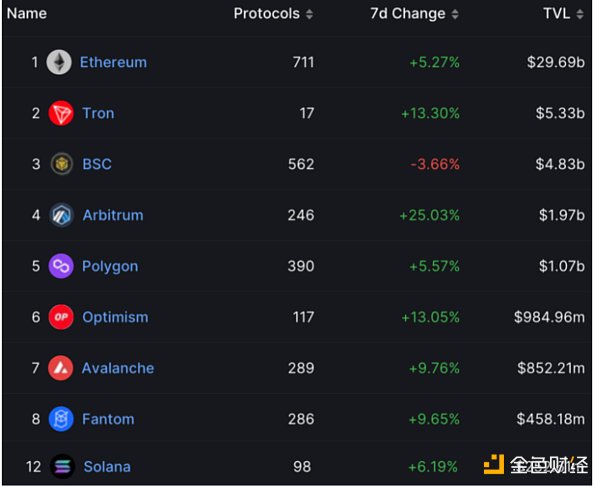Click the blue Fantom logo icon
Screen dimensions: 600x486
coord(61,419)
